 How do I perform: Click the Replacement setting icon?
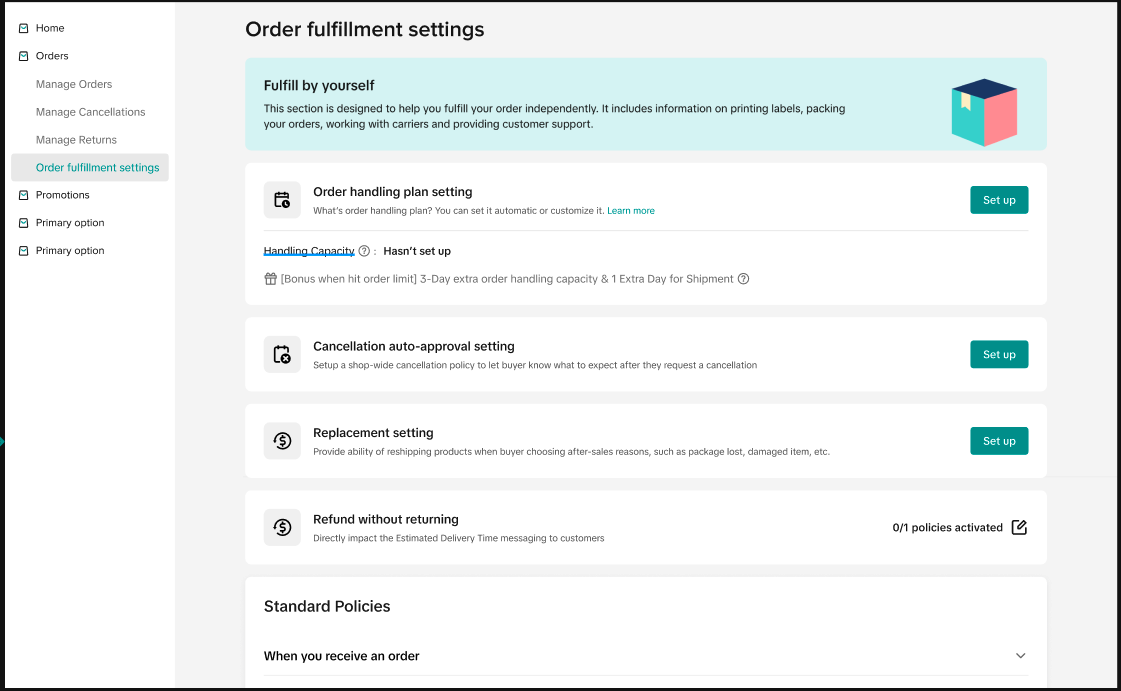point(282,441)
